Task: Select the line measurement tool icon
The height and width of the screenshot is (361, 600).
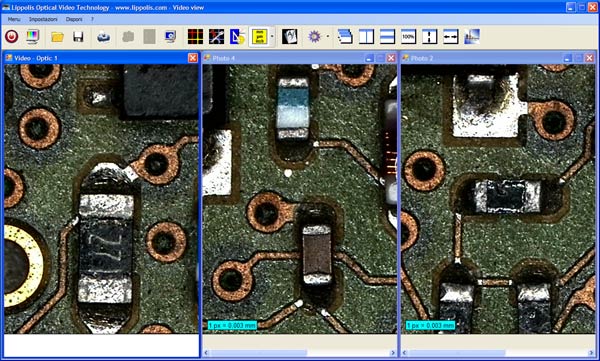Action: 216,37
